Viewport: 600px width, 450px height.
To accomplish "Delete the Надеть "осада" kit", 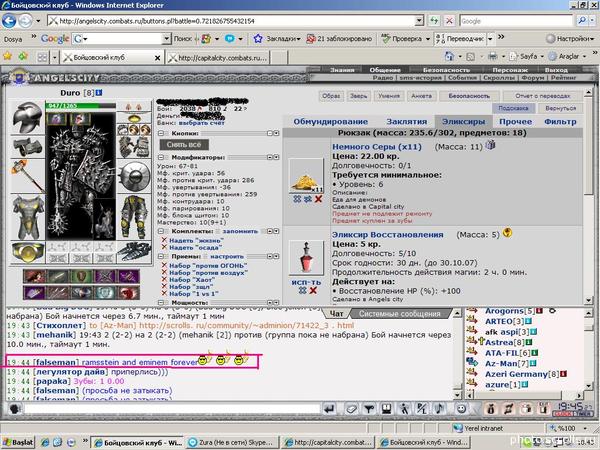I will coord(164,248).
